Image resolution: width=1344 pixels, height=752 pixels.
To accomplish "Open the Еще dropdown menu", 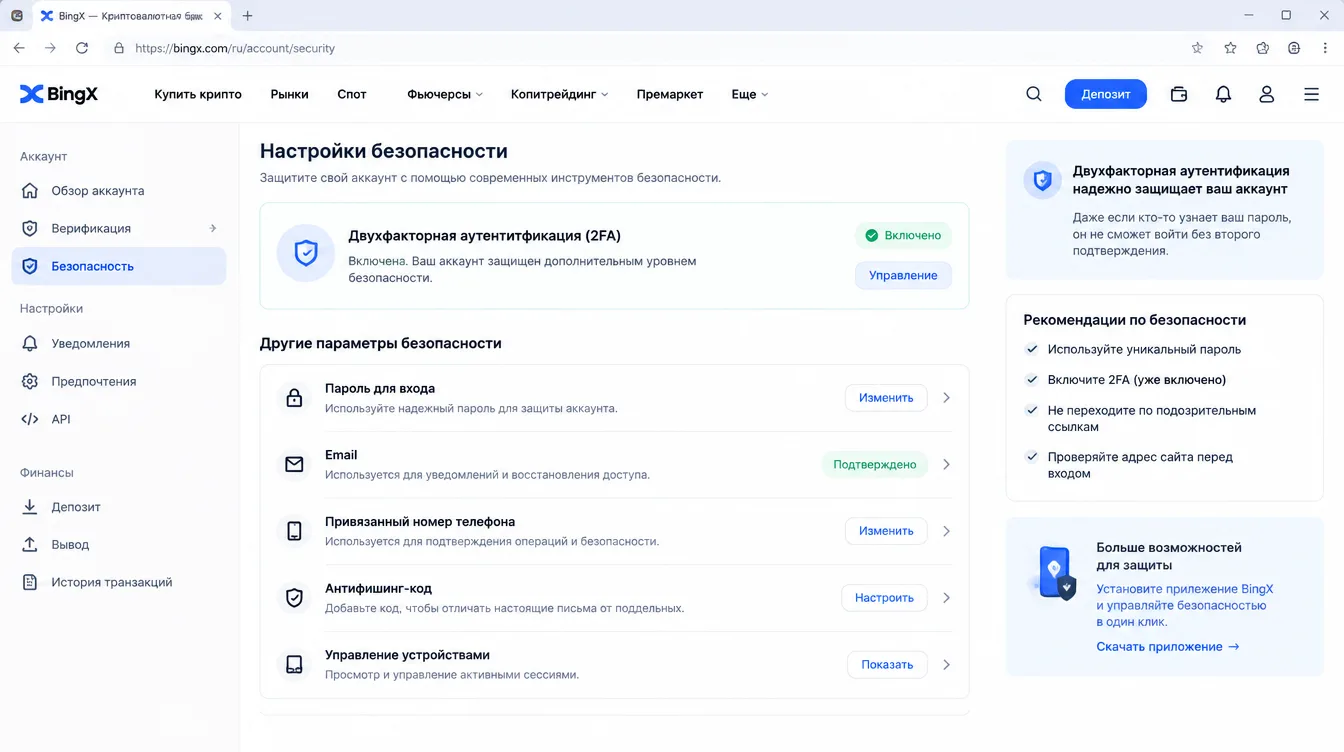I will coord(750,94).
